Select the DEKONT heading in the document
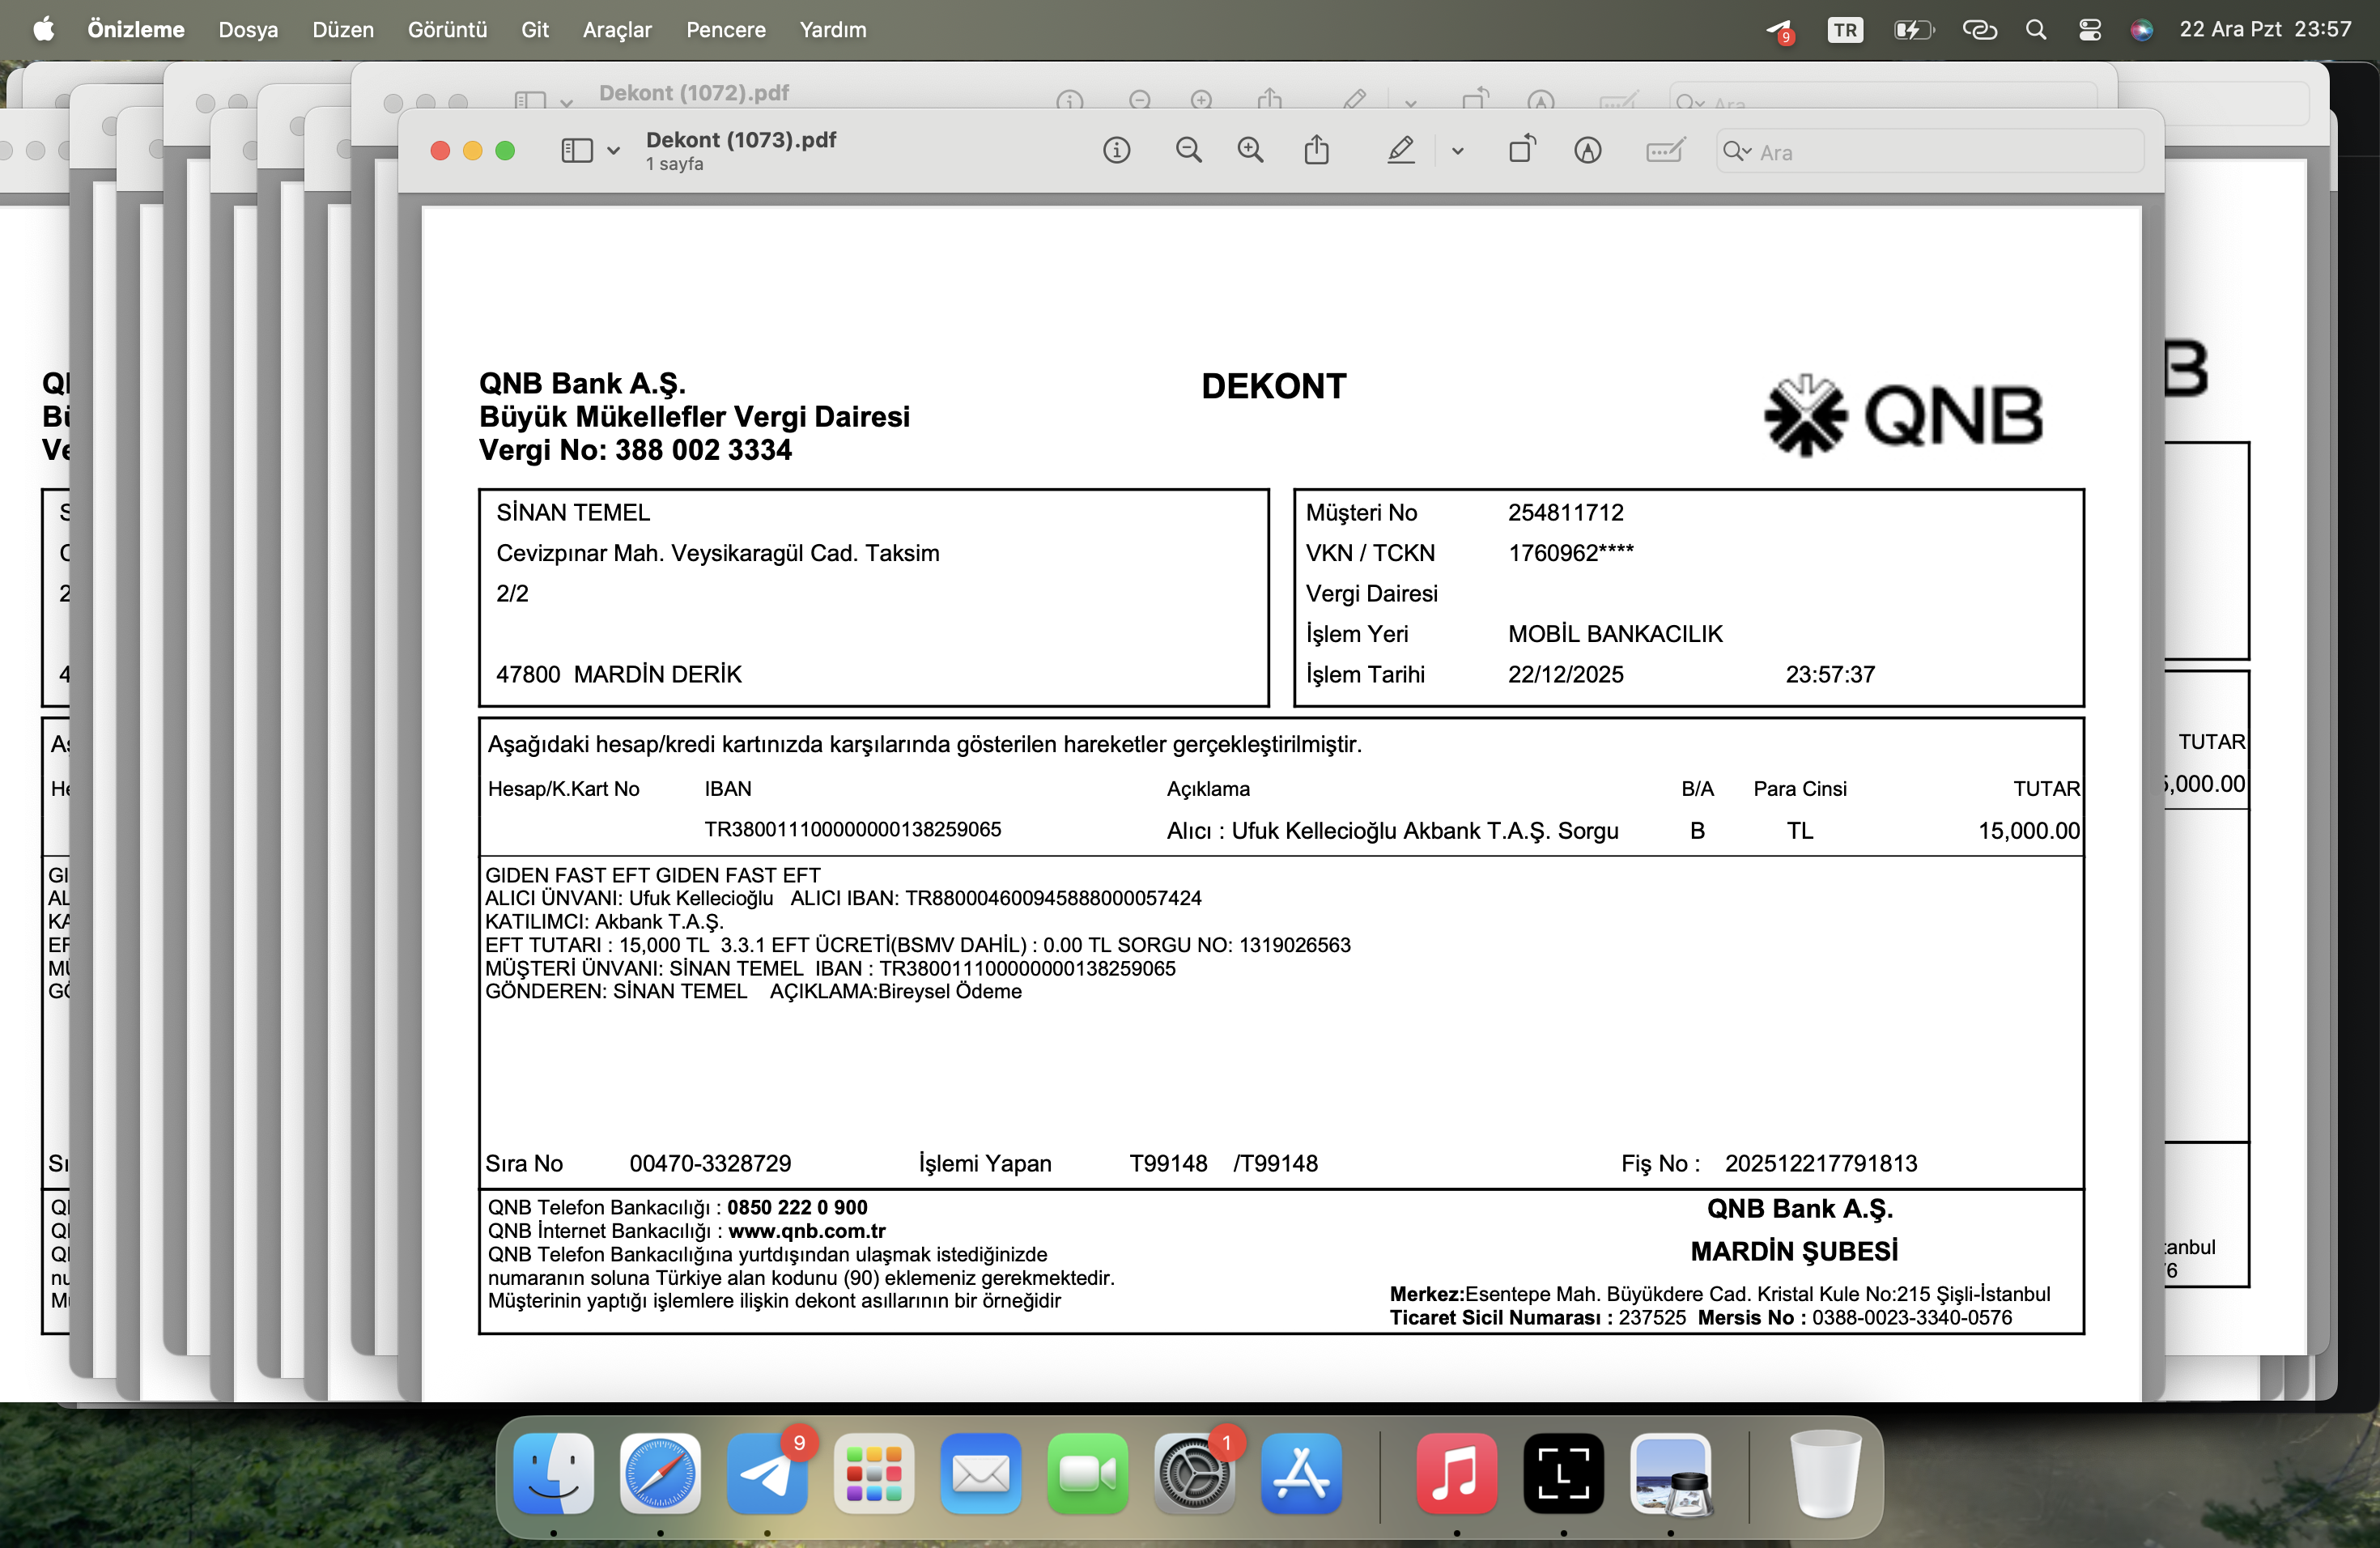 click(x=1273, y=386)
